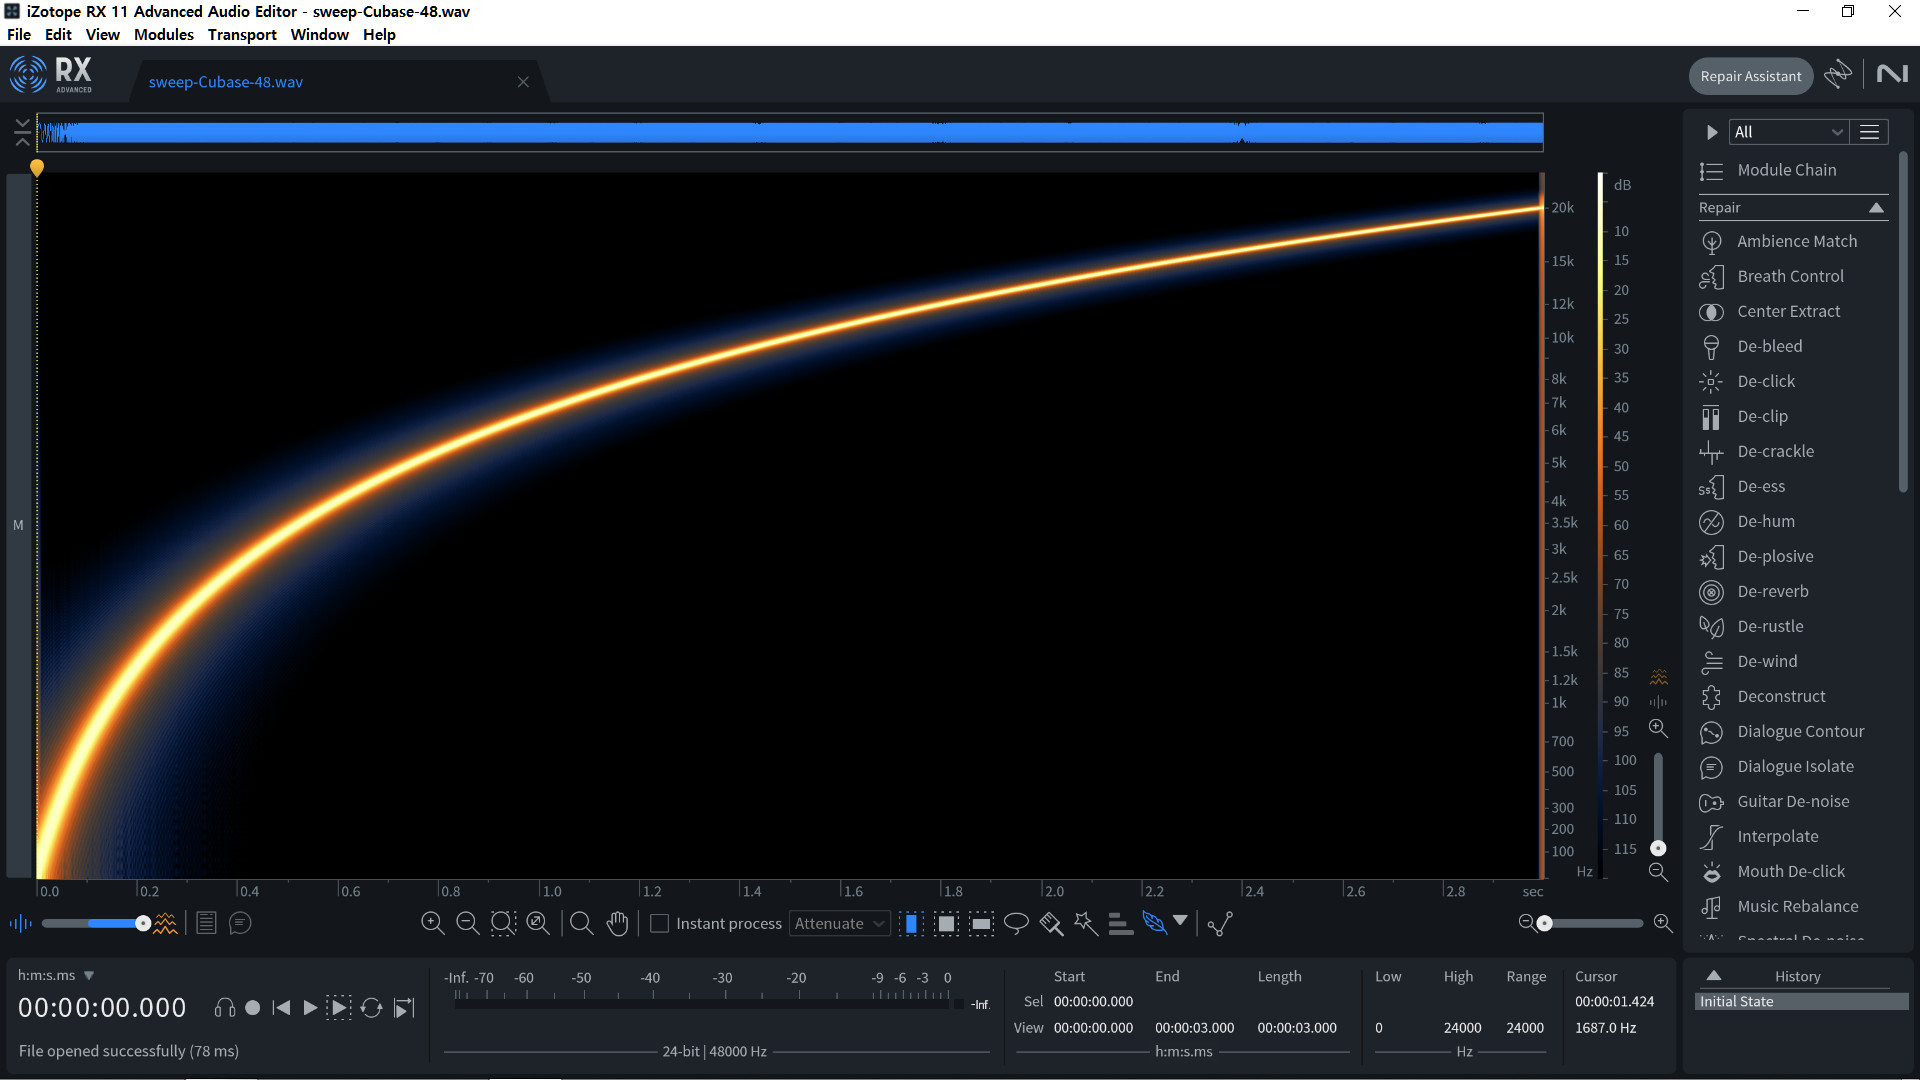Select the Harmonics selection tool
This screenshot has height=1080, width=1920.
[x=1120, y=923]
